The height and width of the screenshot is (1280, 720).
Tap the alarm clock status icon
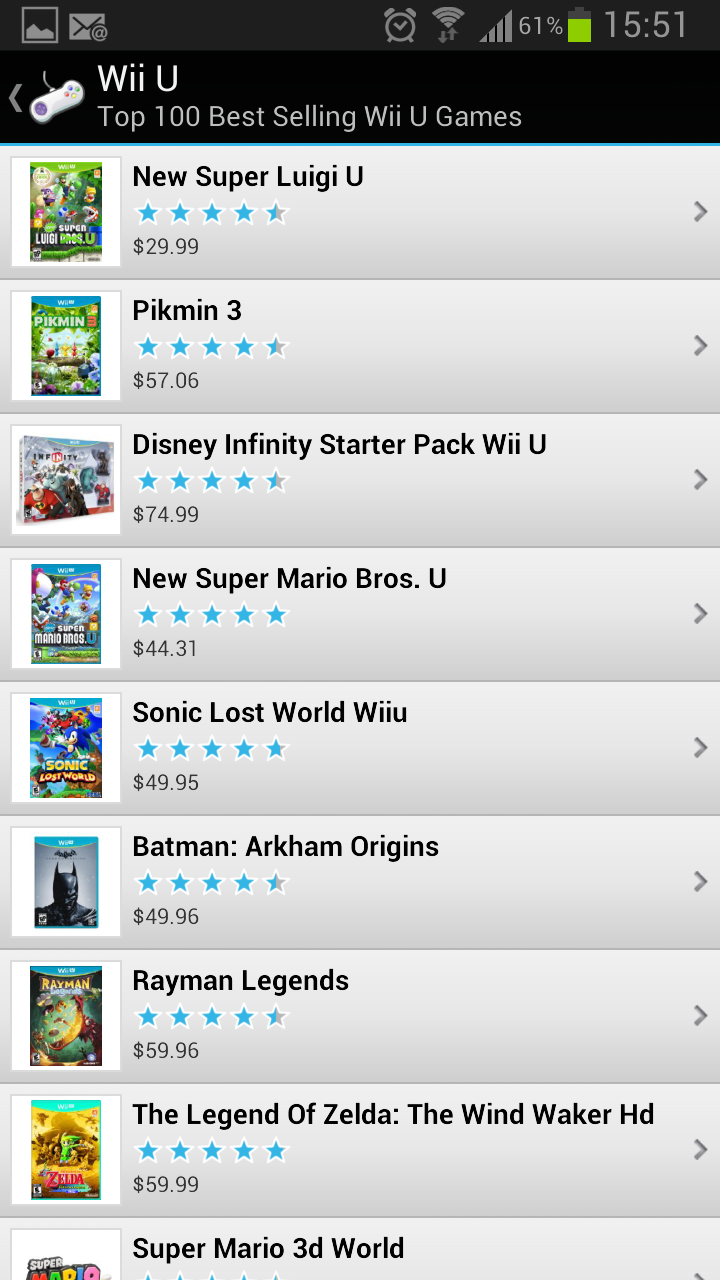[400, 25]
